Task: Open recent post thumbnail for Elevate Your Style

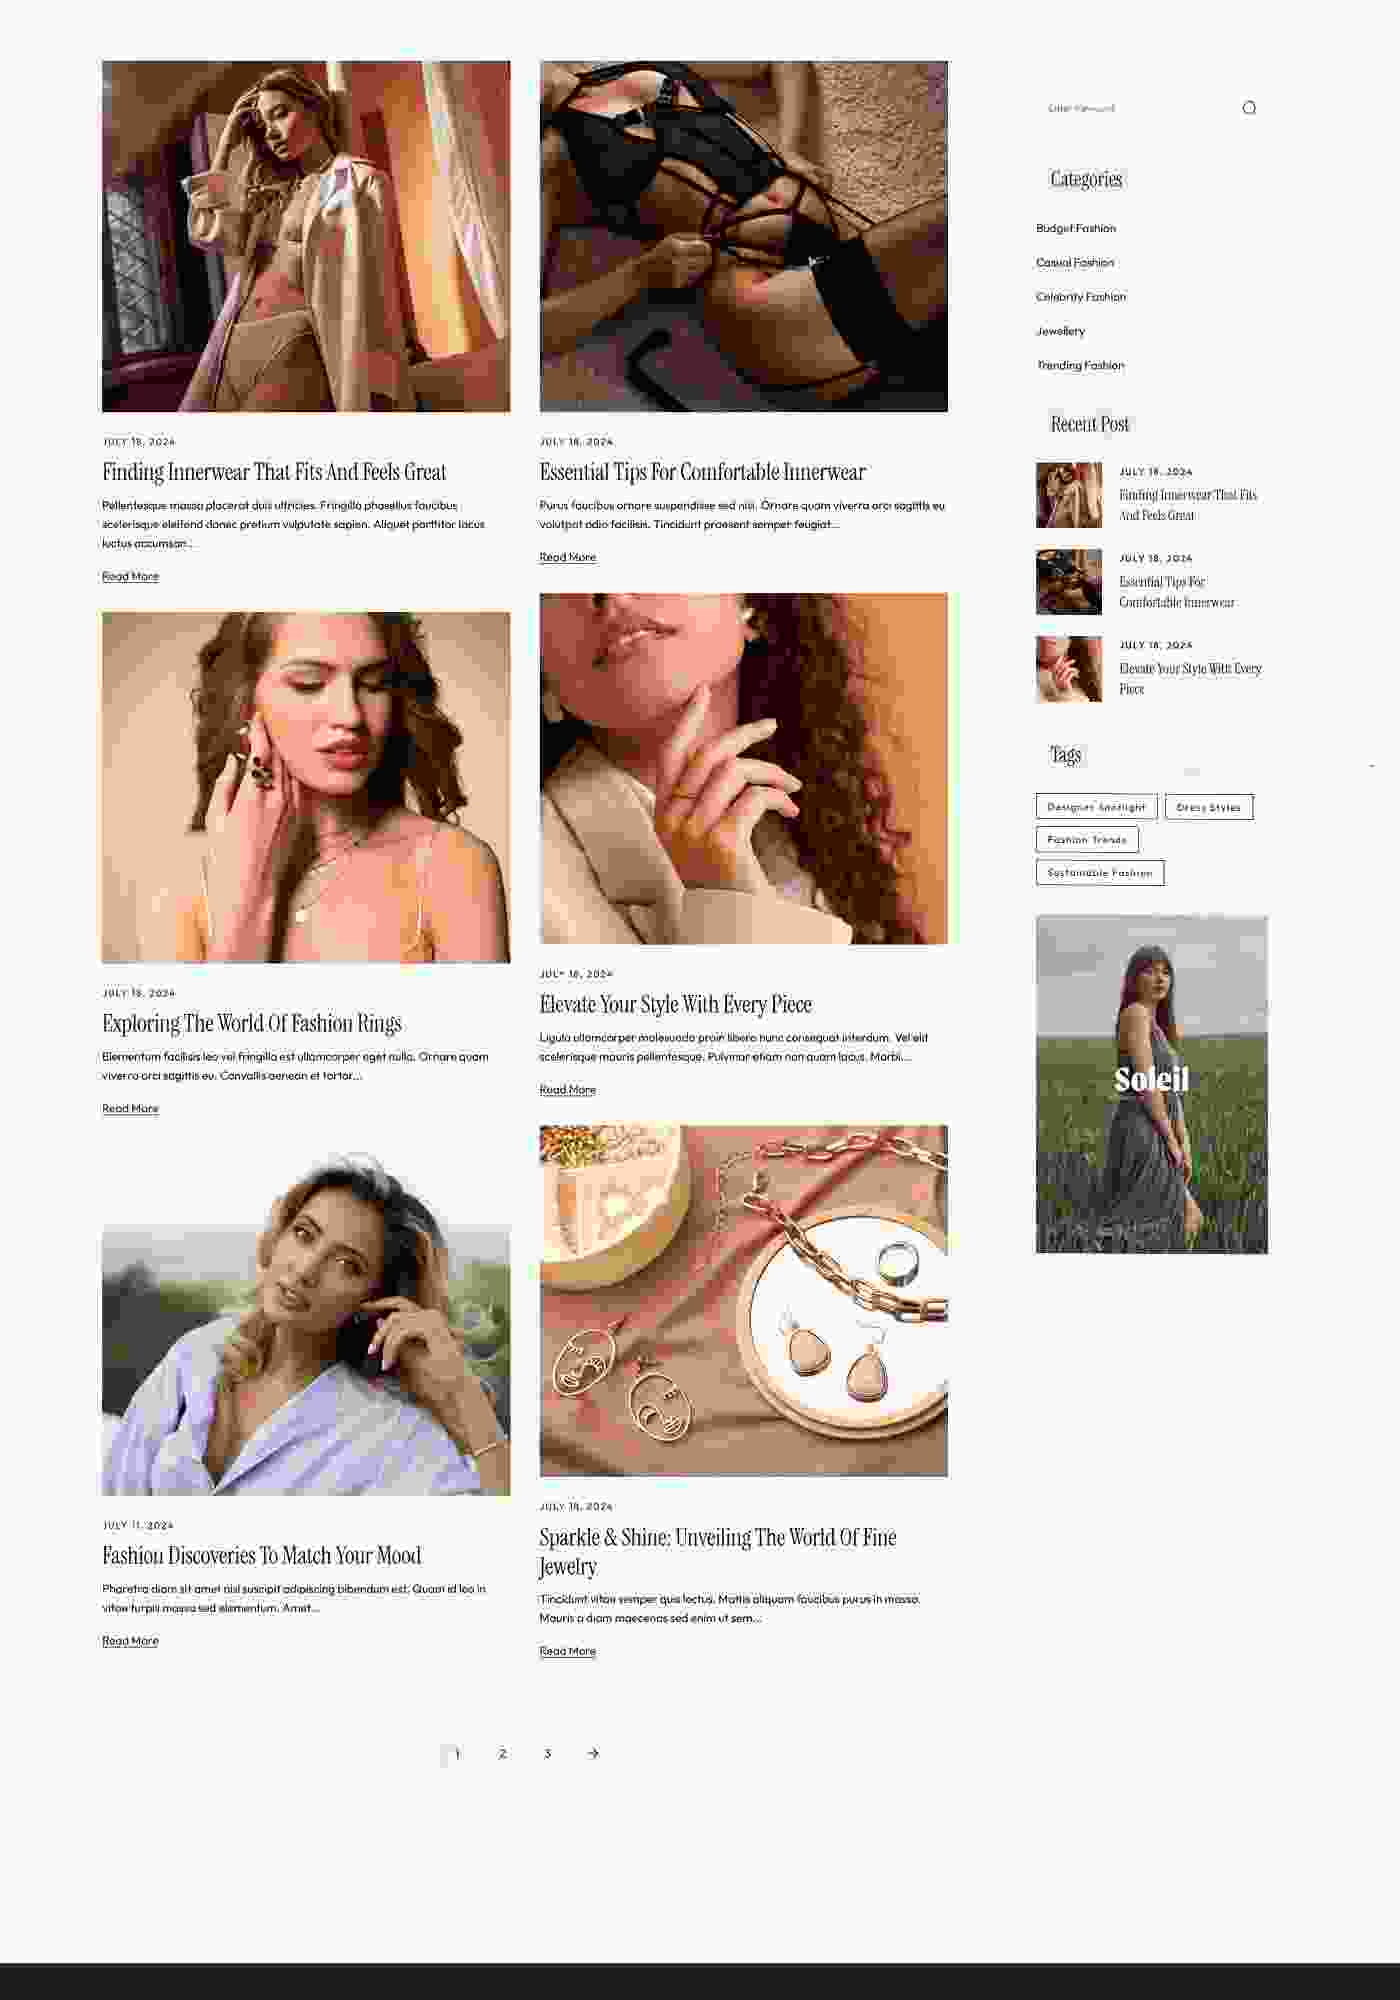Action: click(1069, 669)
